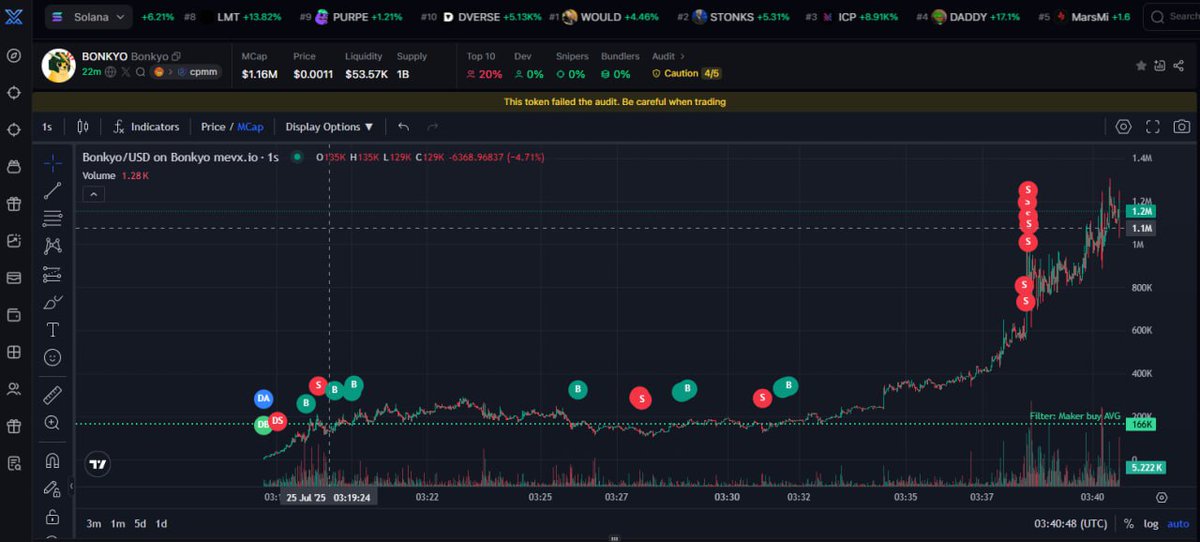1200x542 pixels.
Task: Click the Caution 4/5 audit badge
Action: [686, 74]
